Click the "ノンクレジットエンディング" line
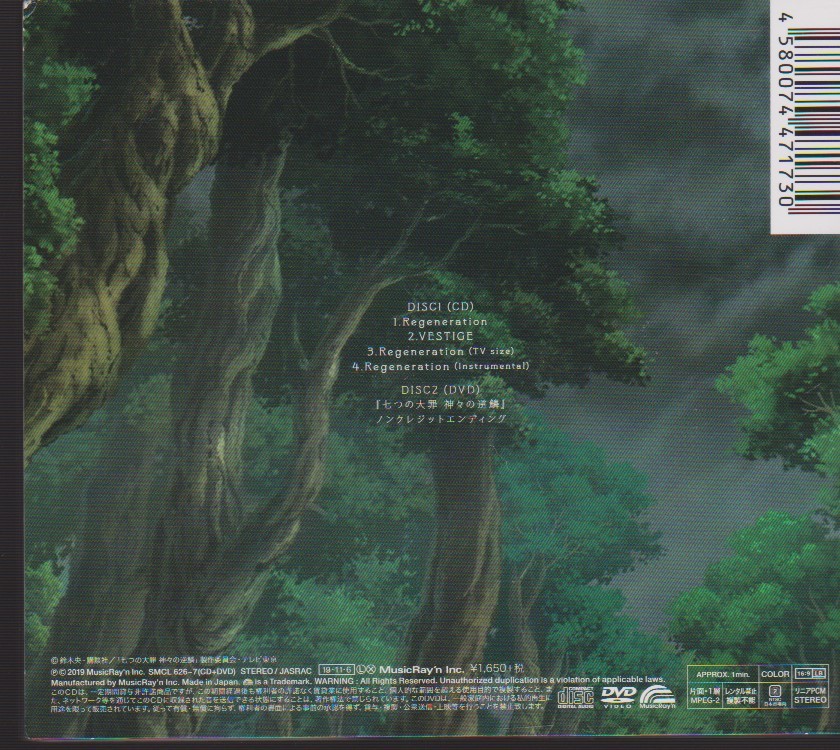840x750 pixels. 440,418
